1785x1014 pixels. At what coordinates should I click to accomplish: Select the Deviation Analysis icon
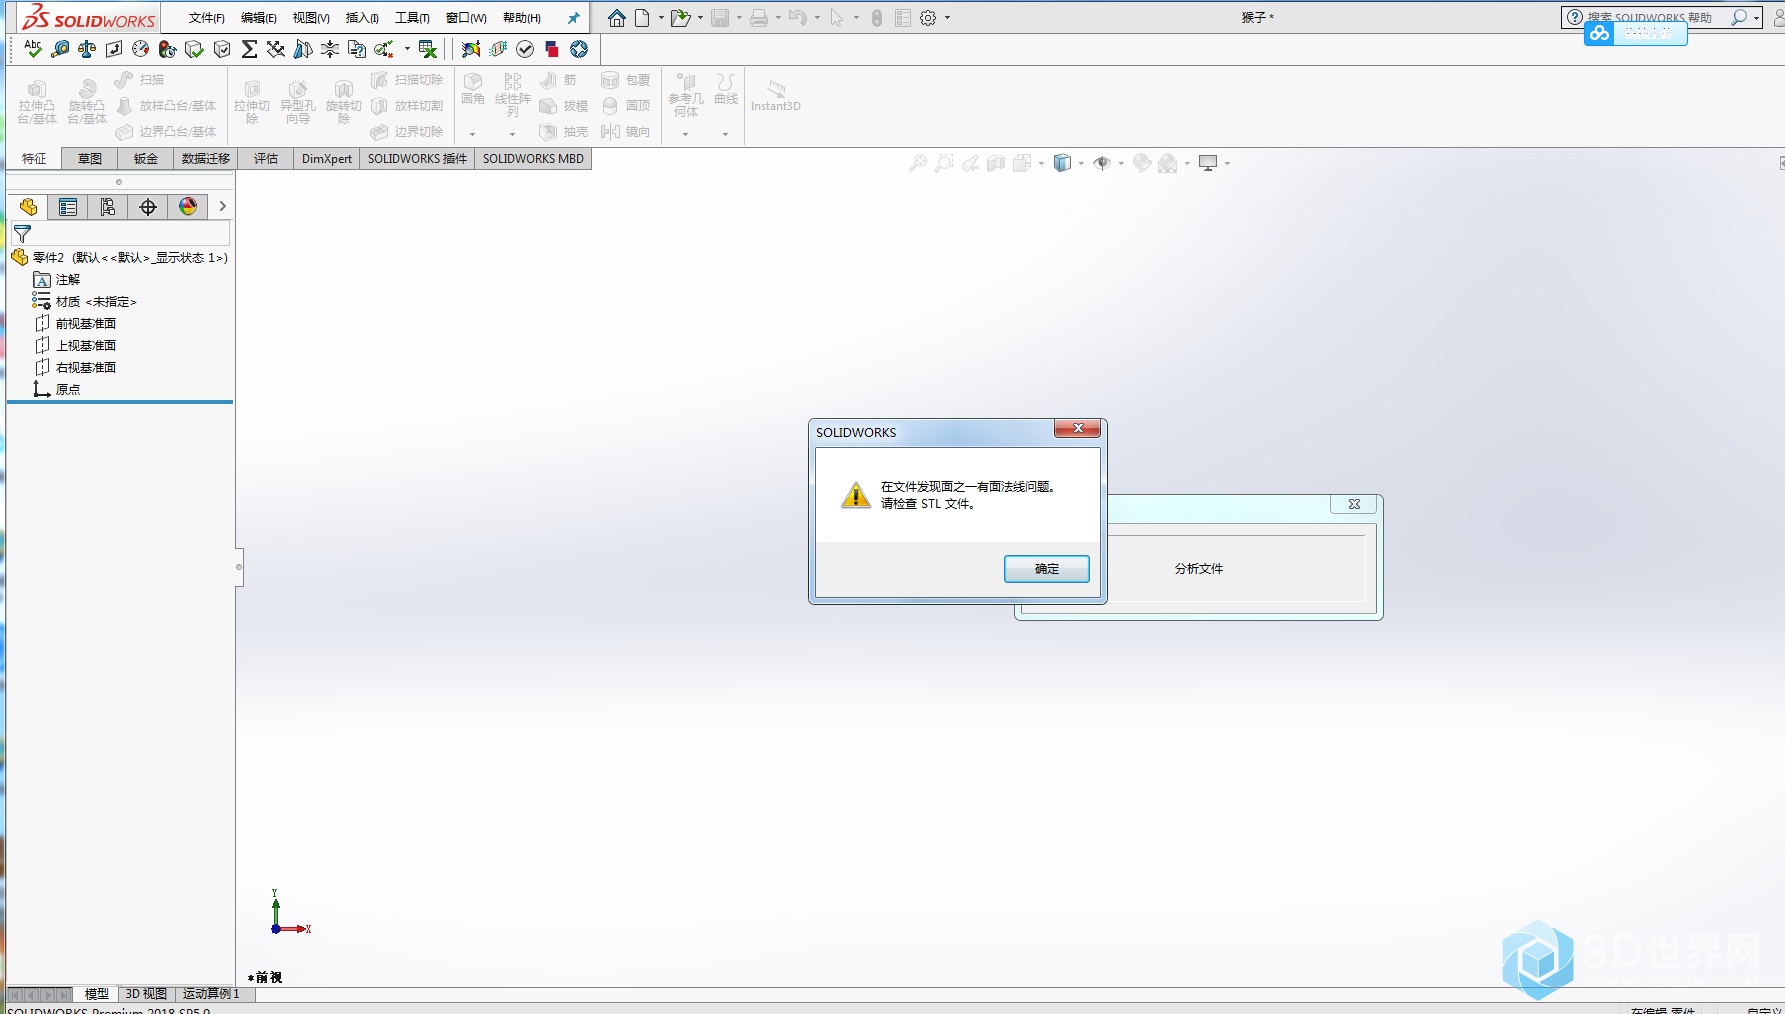click(x=276, y=49)
